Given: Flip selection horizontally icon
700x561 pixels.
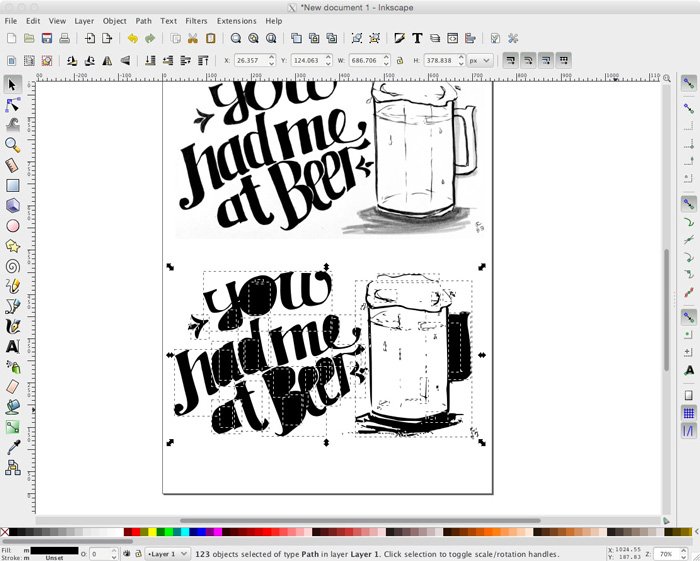Looking at the screenshot, I should pyautogui.click(x=107, y=60).
